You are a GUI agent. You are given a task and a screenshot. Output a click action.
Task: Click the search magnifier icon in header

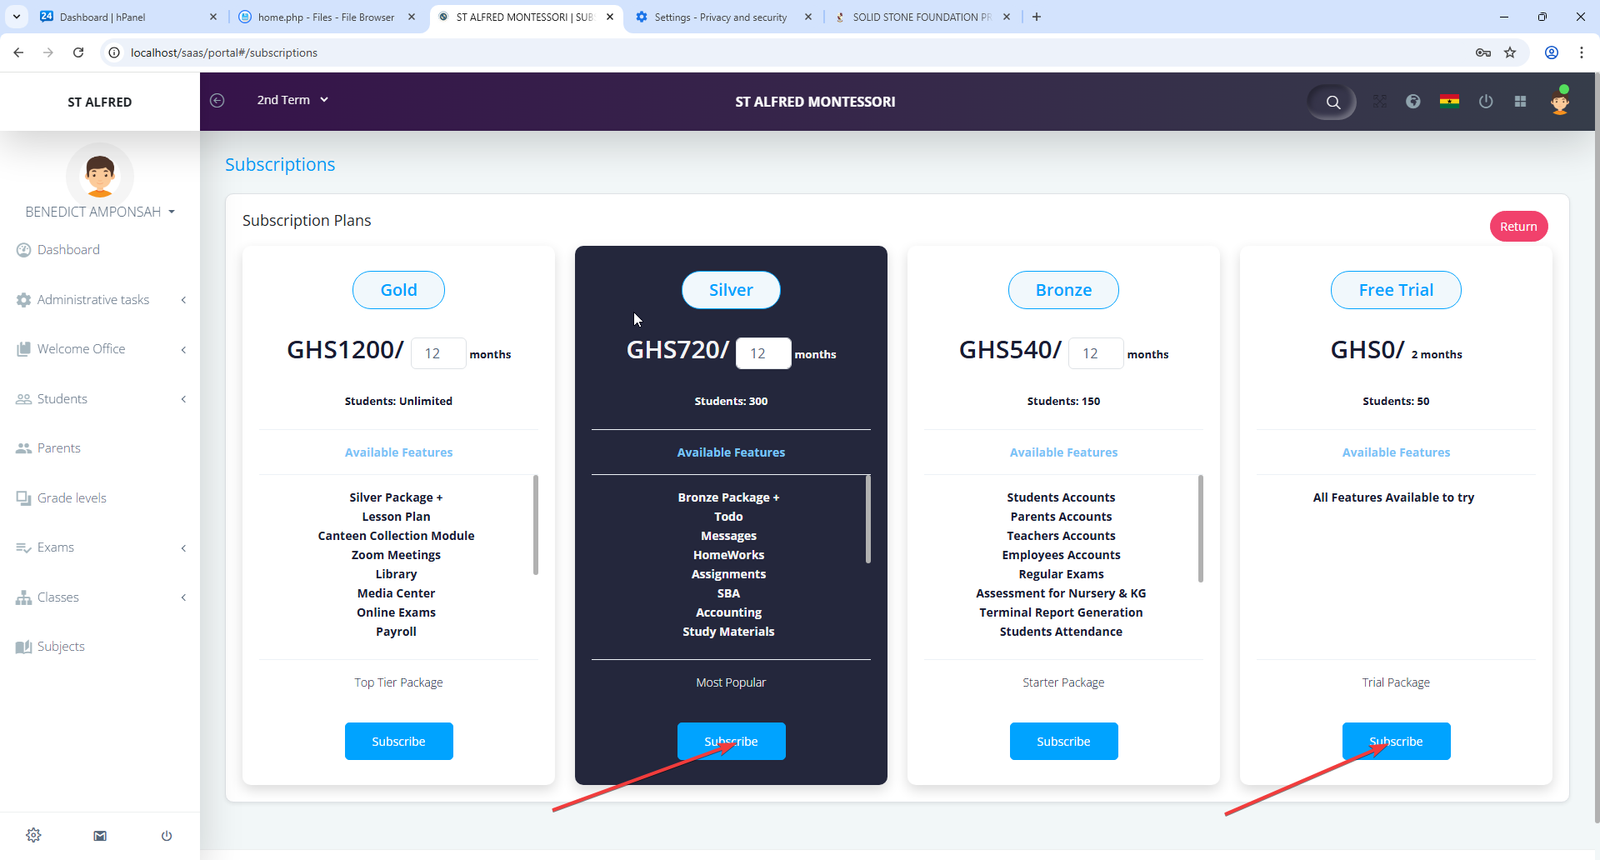[1332, 102]
